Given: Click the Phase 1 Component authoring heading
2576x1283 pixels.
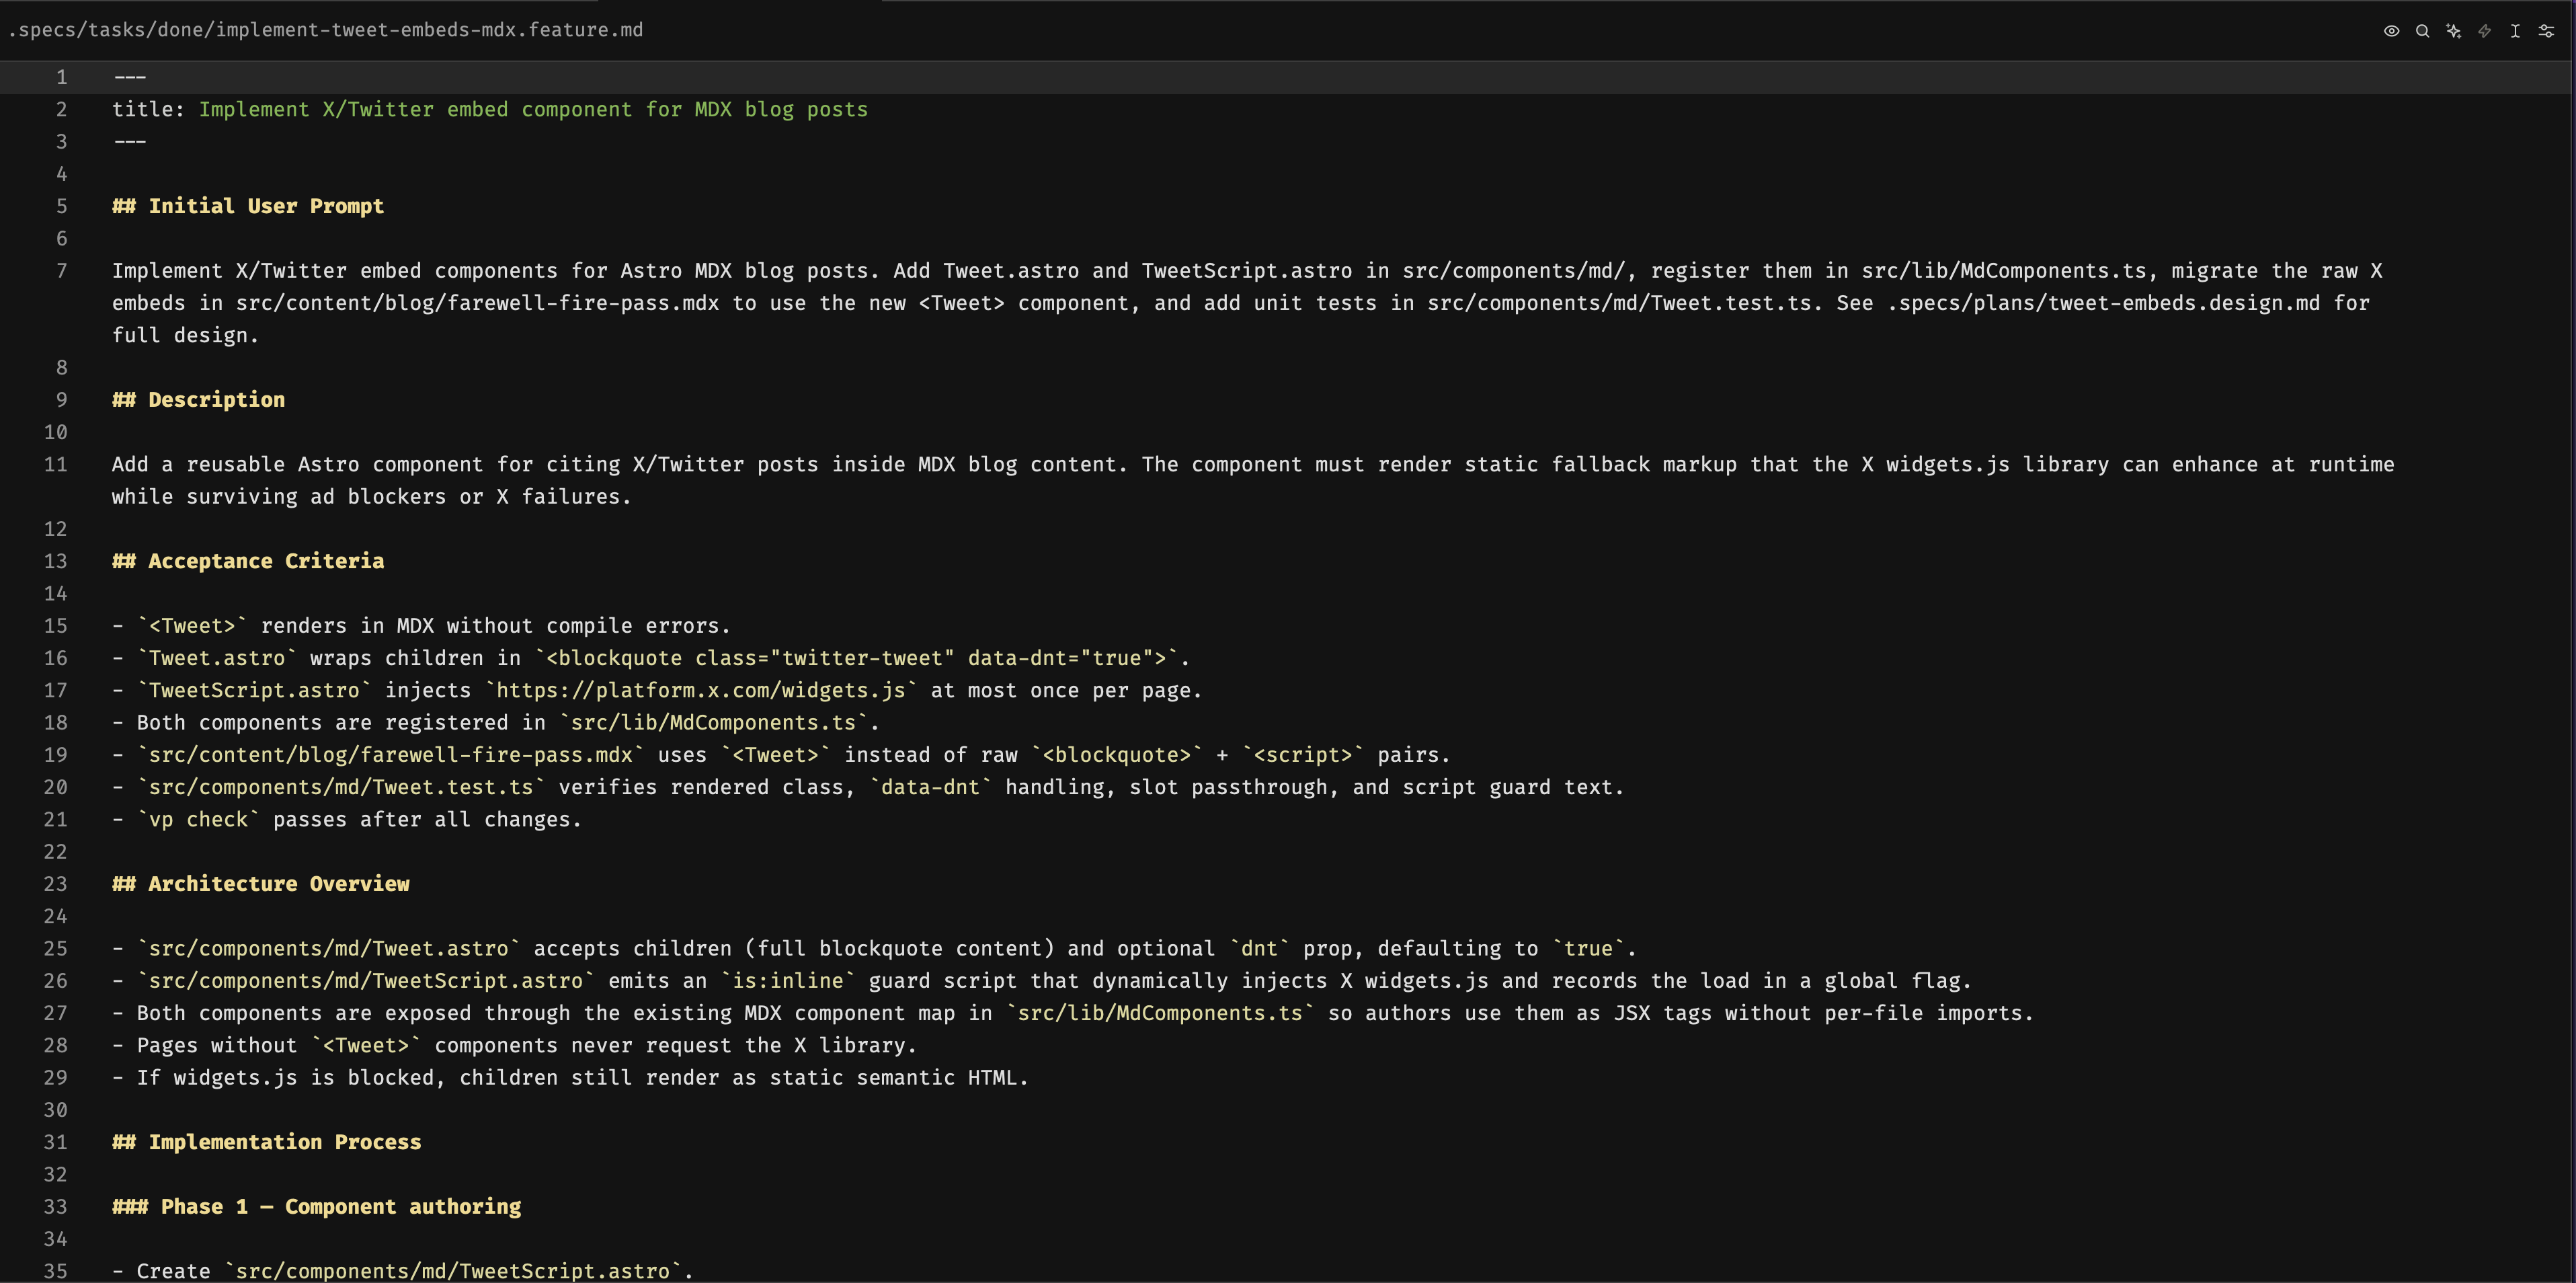Looking at the screenshot, I should click(317, 1207).
